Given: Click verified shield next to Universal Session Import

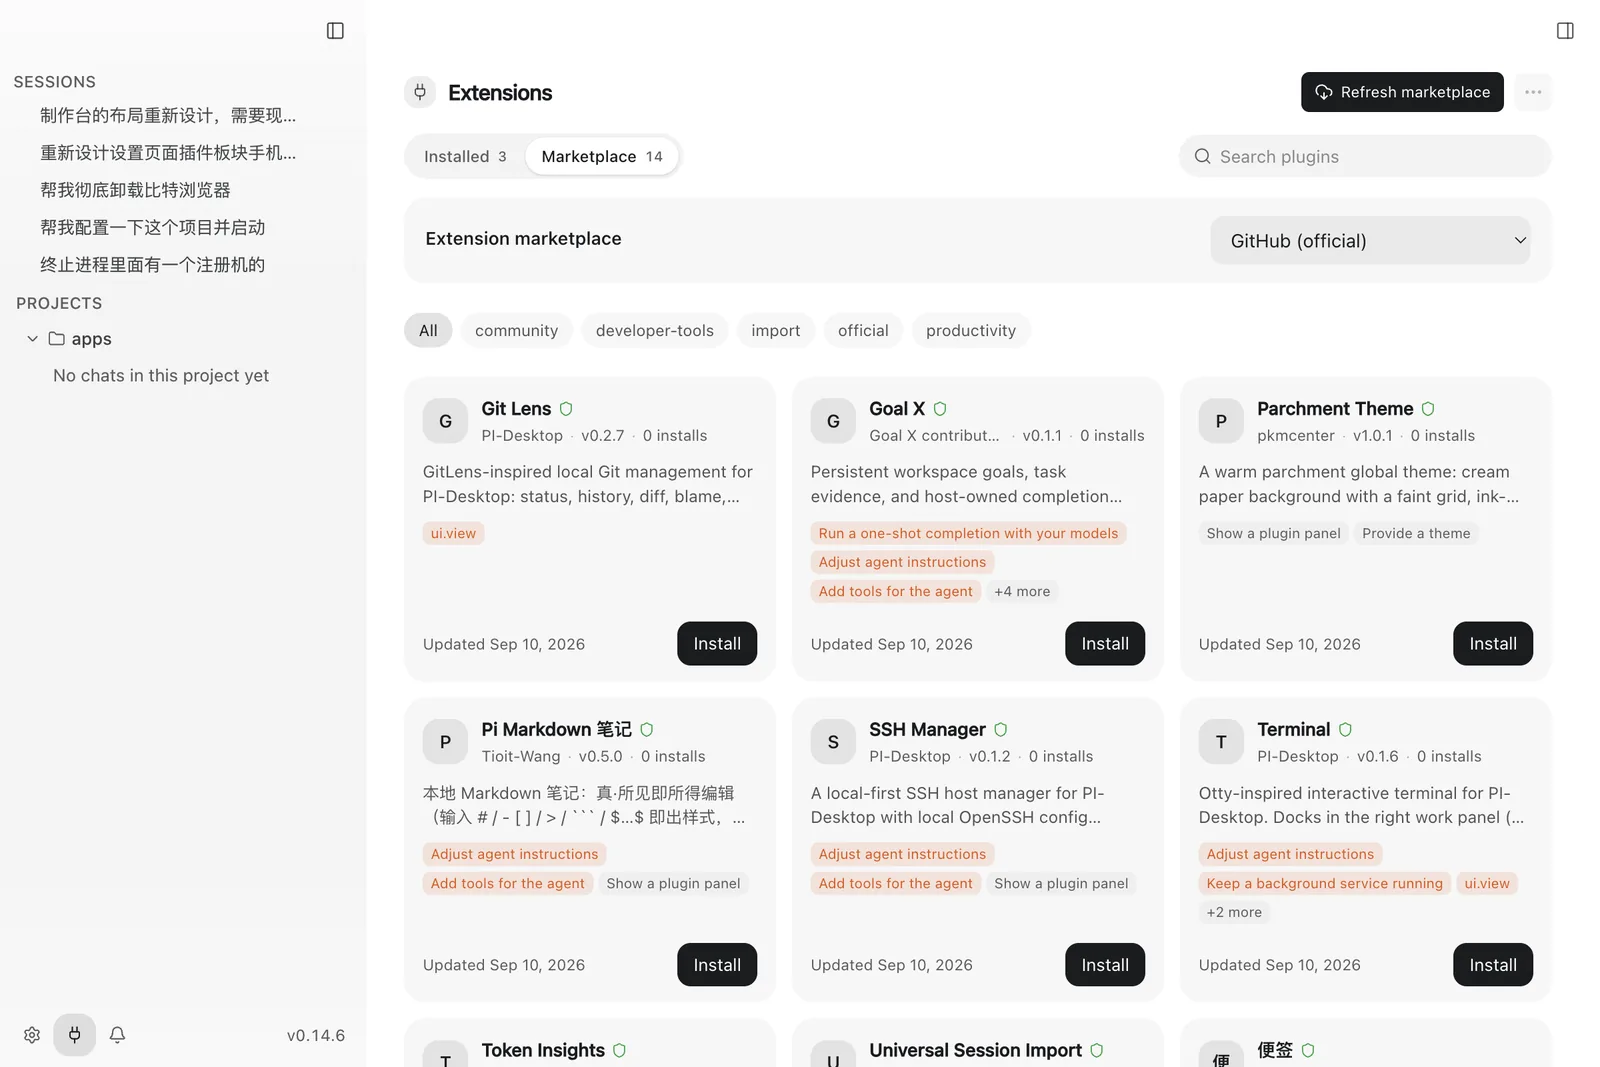Looking at the screenshot, I should (x=1097, y=1051).
